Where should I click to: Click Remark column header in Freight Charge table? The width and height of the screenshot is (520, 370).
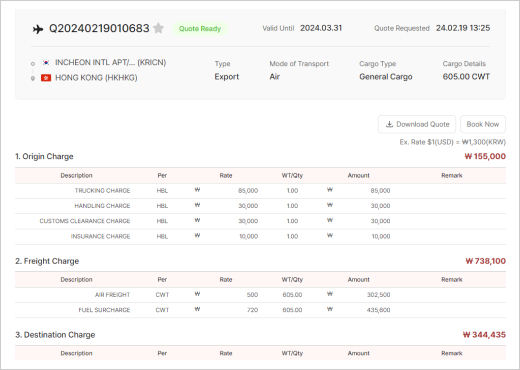452,280
